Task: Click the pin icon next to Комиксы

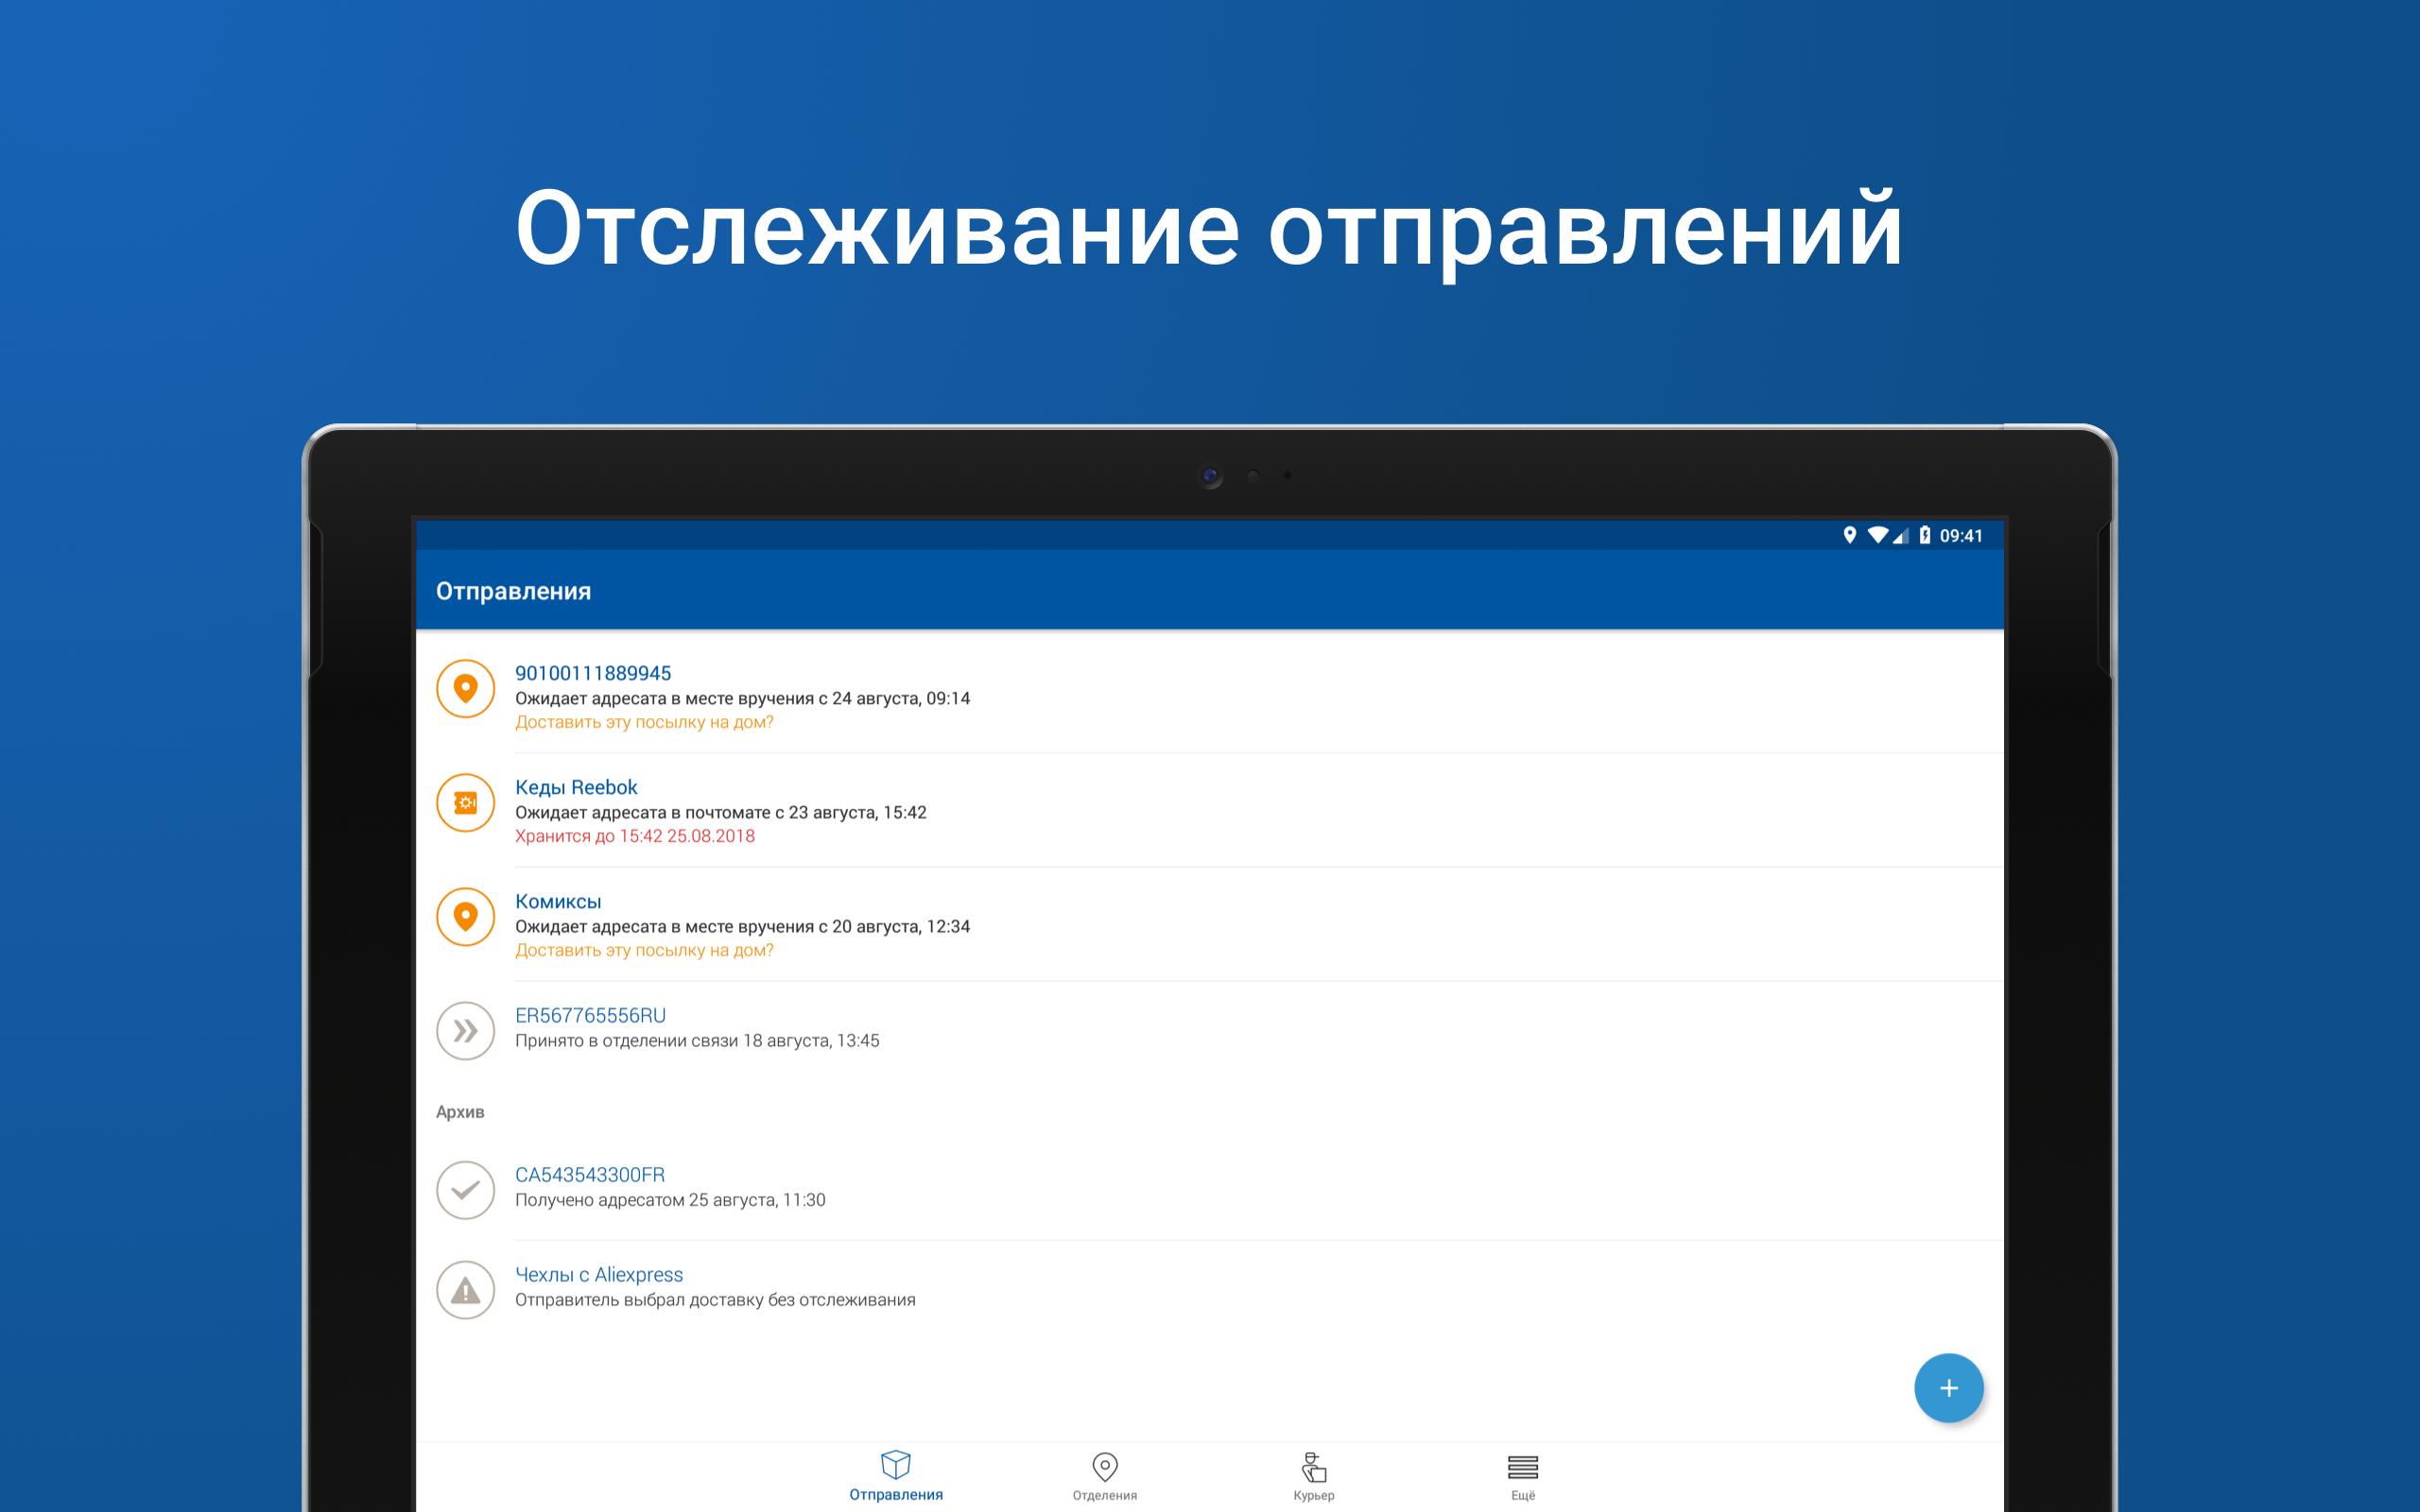Action: (x=465, y=916)
